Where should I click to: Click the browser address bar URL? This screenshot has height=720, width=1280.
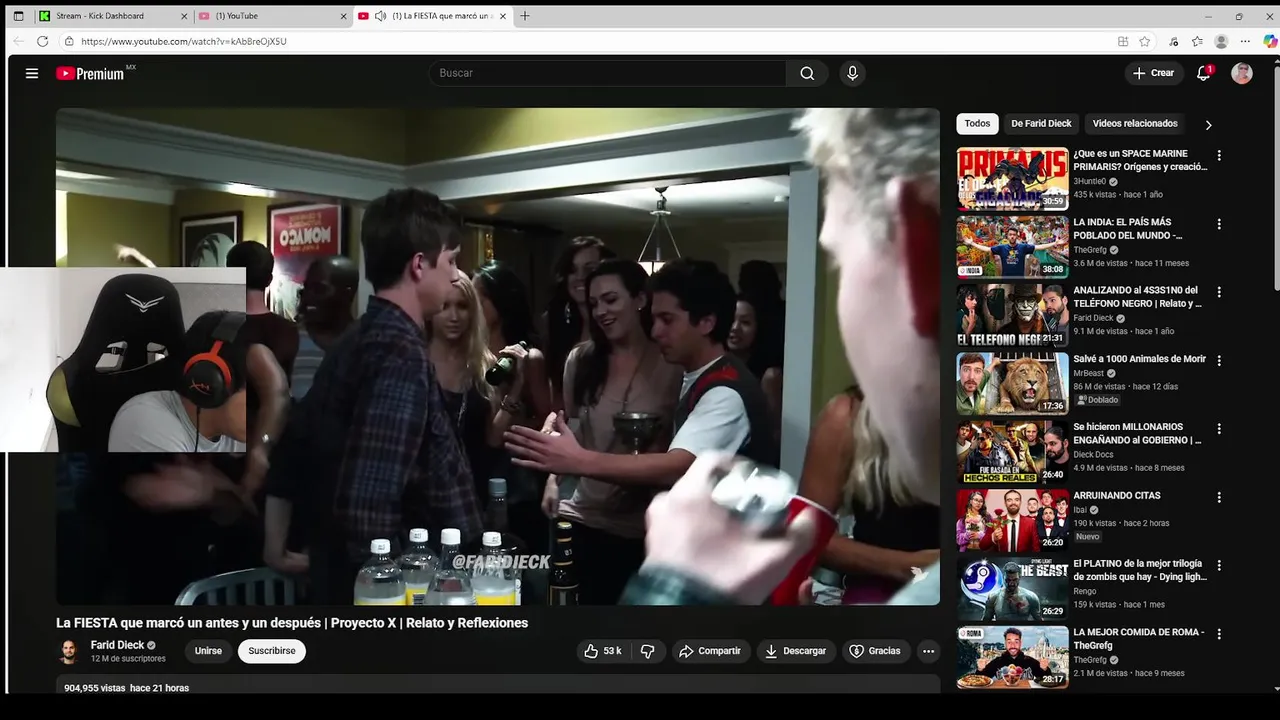(184, 41)
